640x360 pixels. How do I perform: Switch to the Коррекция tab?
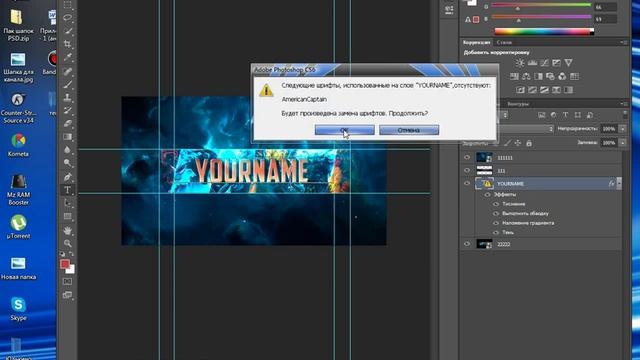point(476,42)
